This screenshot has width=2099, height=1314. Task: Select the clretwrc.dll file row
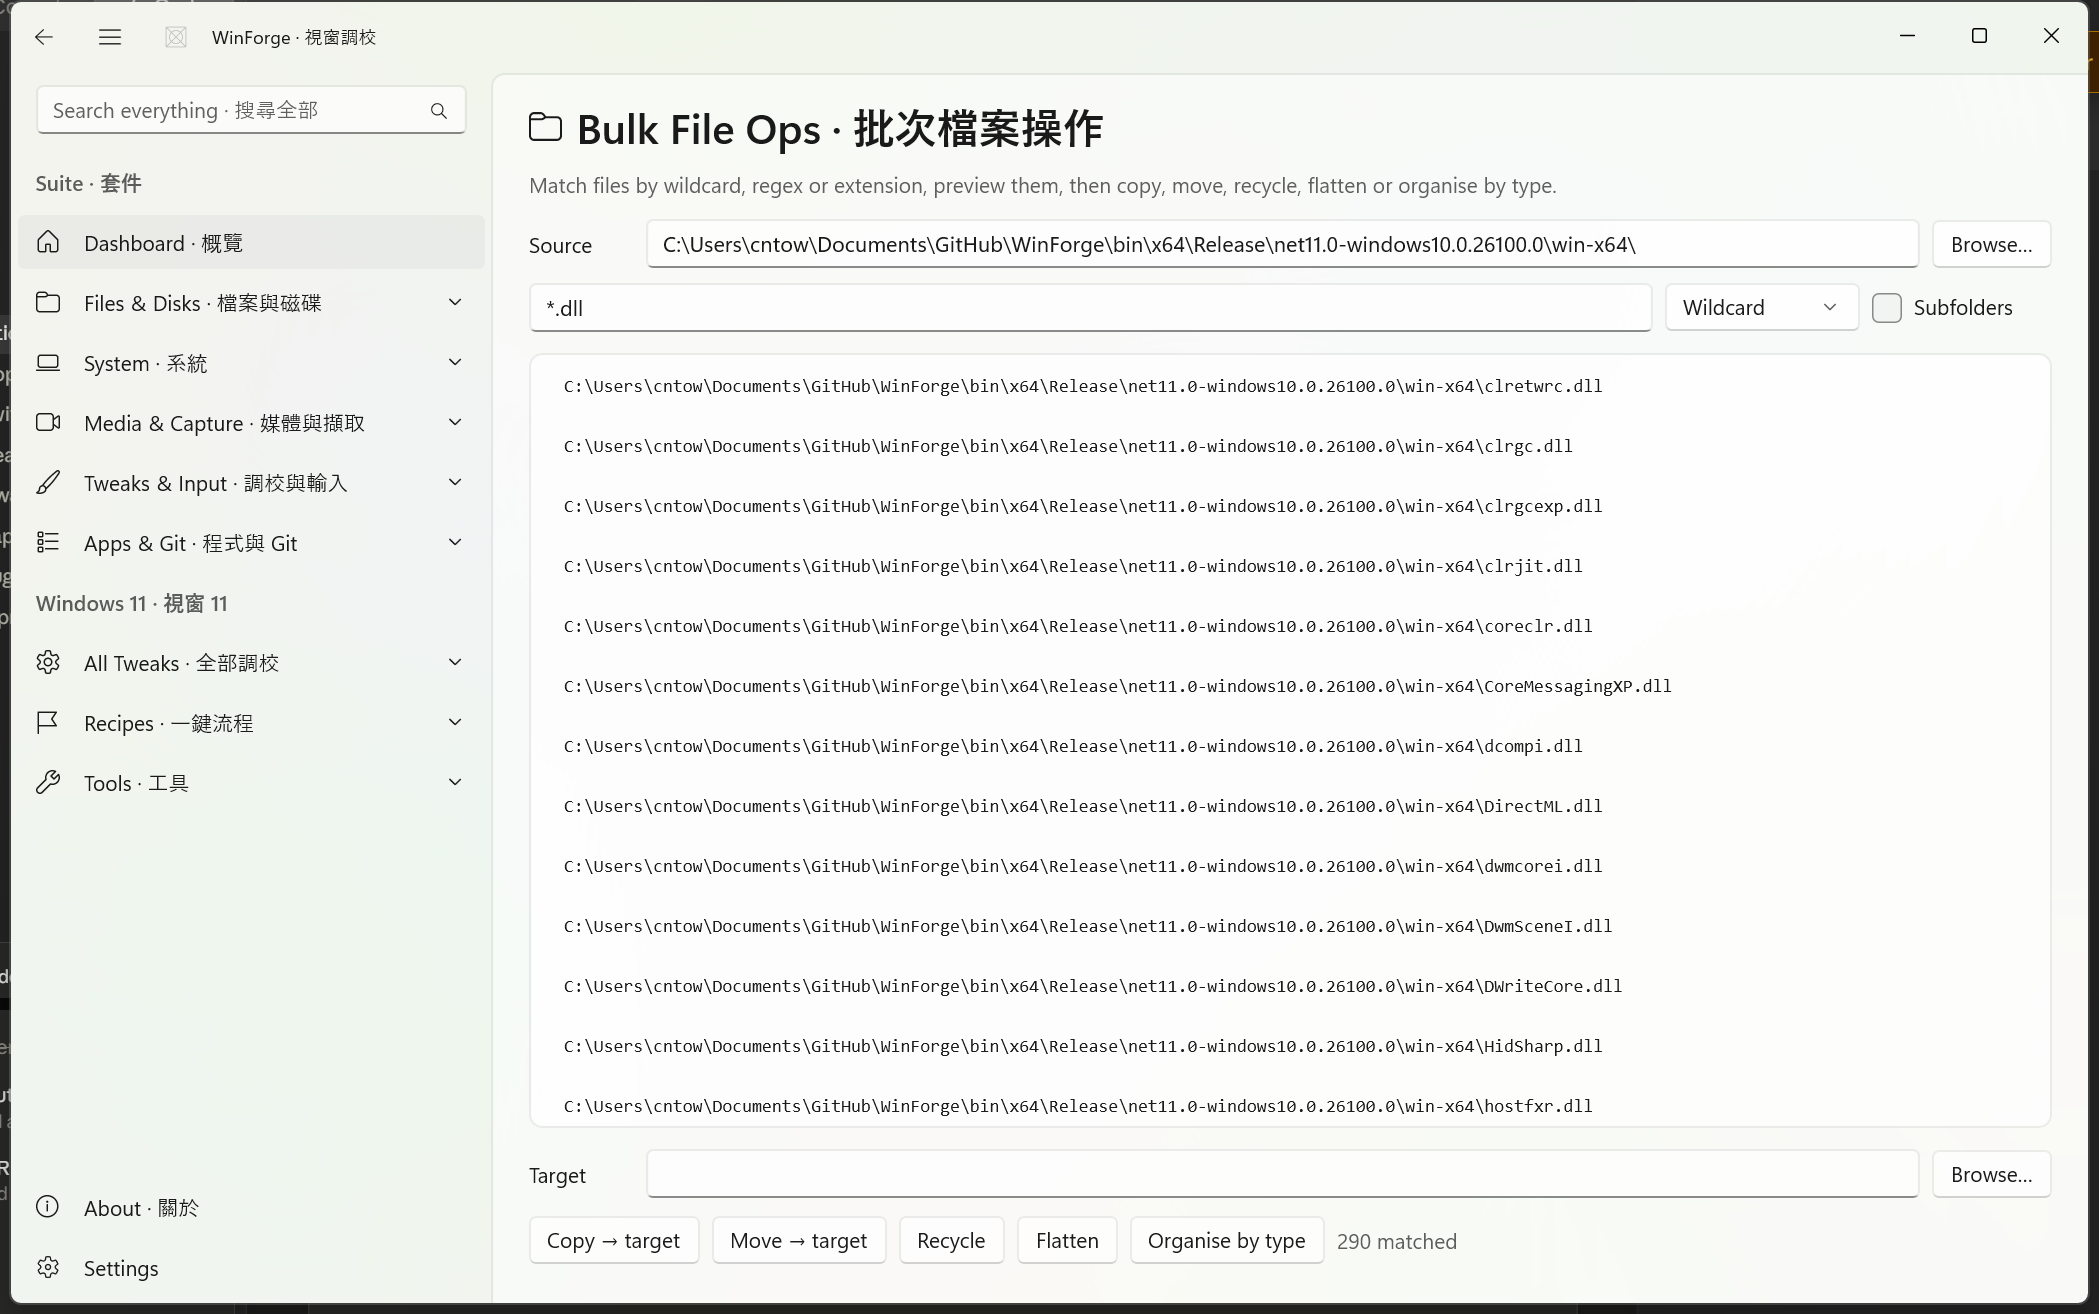1290,386
